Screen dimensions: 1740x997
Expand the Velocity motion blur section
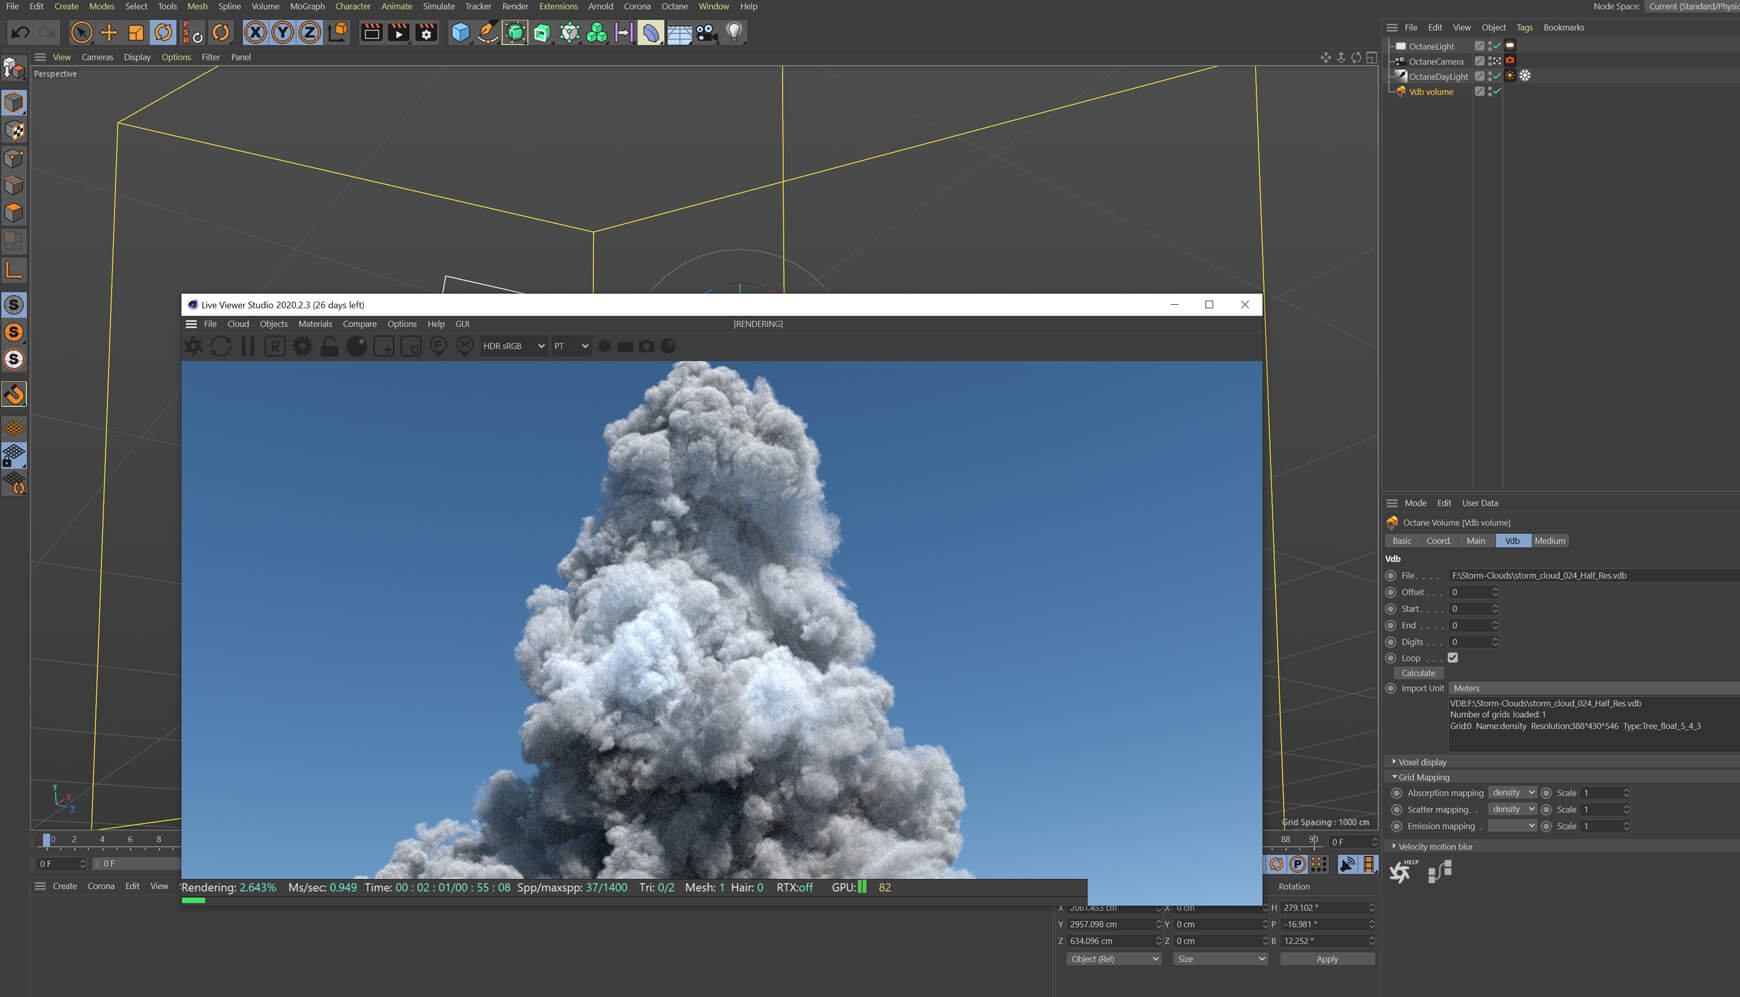(1434, 847)
